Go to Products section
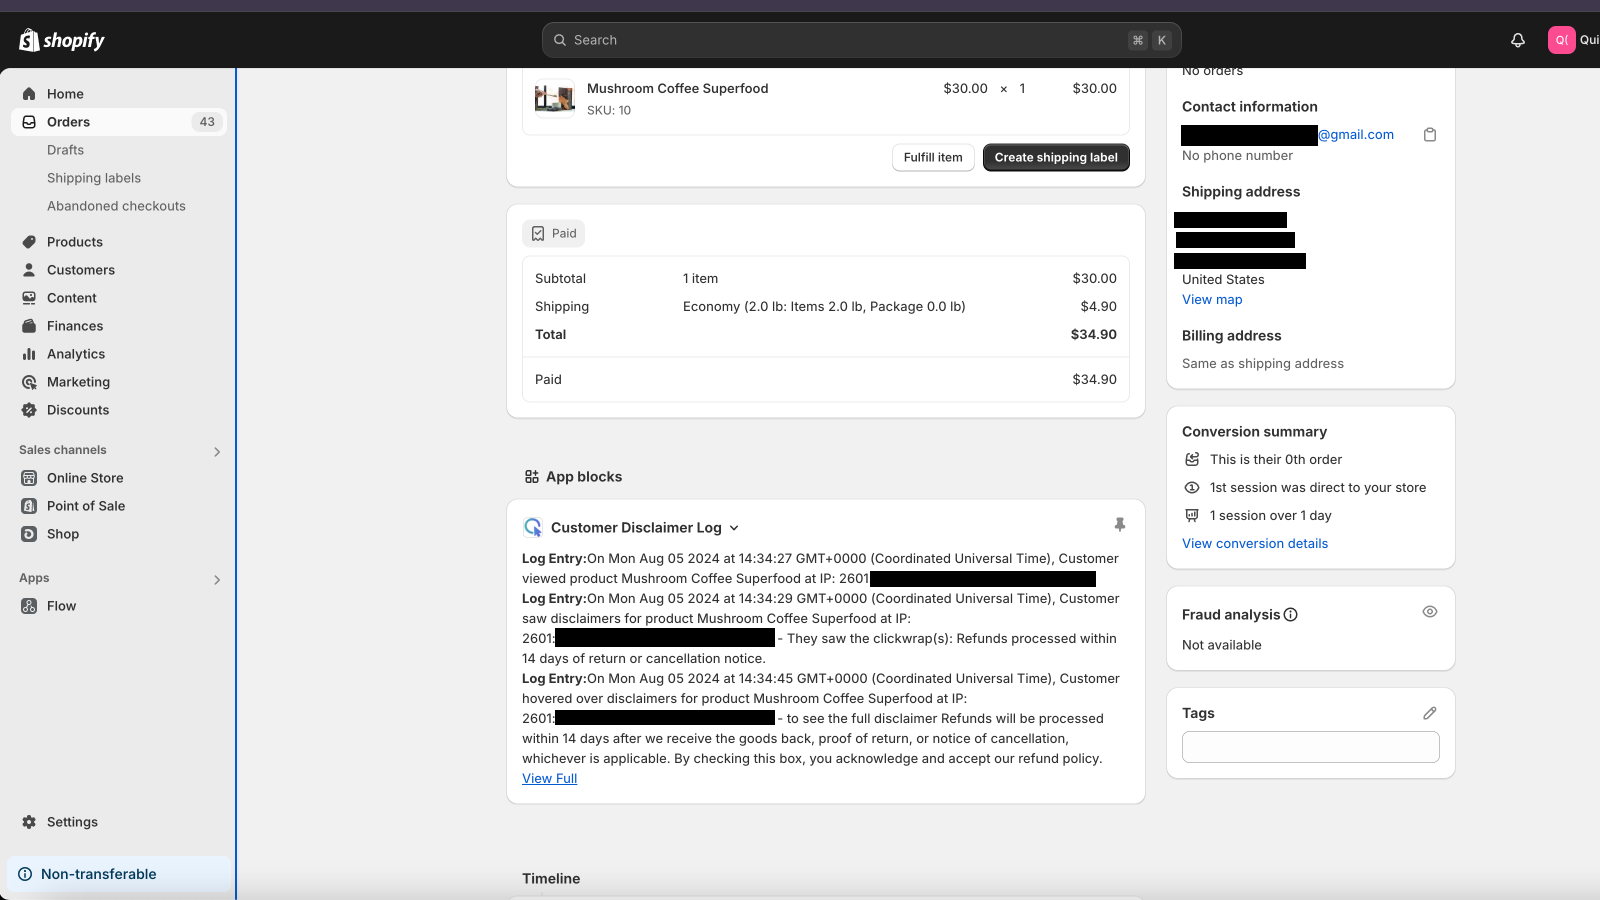The width and height of the screenshot is (1600, 900). tap(75, 242)
